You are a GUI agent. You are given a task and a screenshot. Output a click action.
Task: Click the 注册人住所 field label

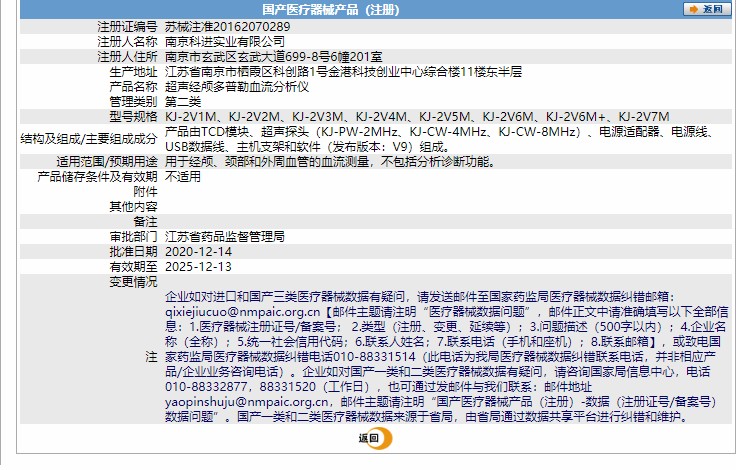tap(127, 57)
